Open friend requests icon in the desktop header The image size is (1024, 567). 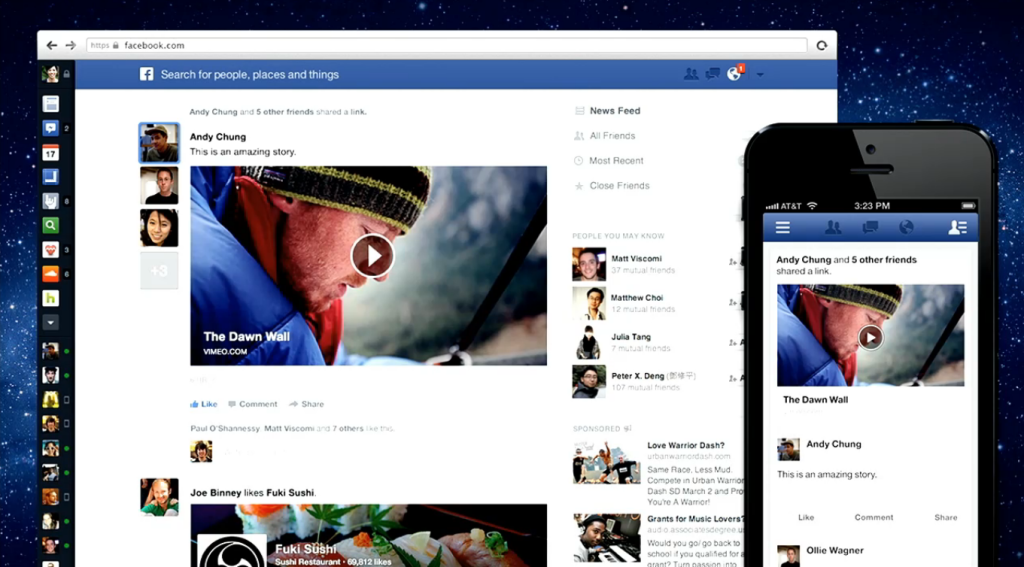tap(691, 73)
